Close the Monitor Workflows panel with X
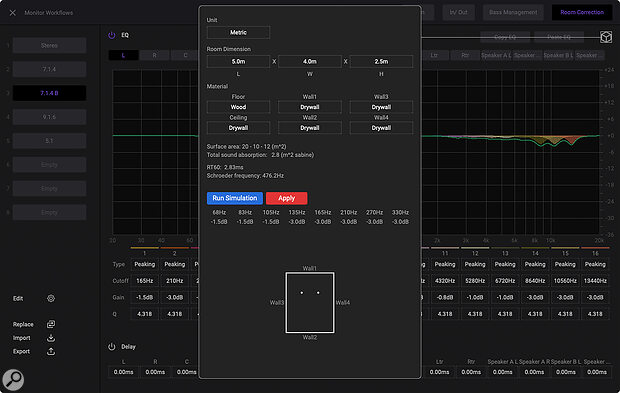Screen dimensions: 620x393 point(13,13)
